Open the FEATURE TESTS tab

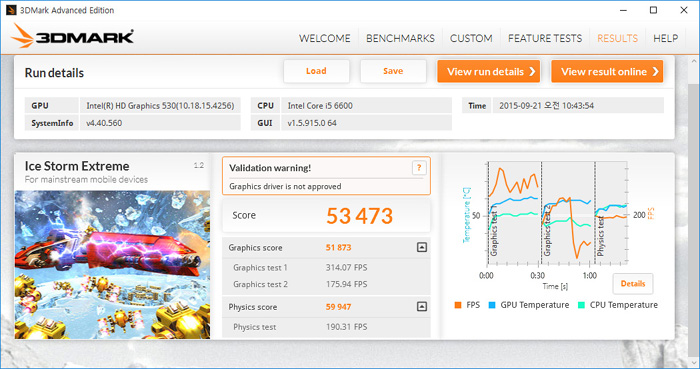pyautogui.click(x=545, y=38)
